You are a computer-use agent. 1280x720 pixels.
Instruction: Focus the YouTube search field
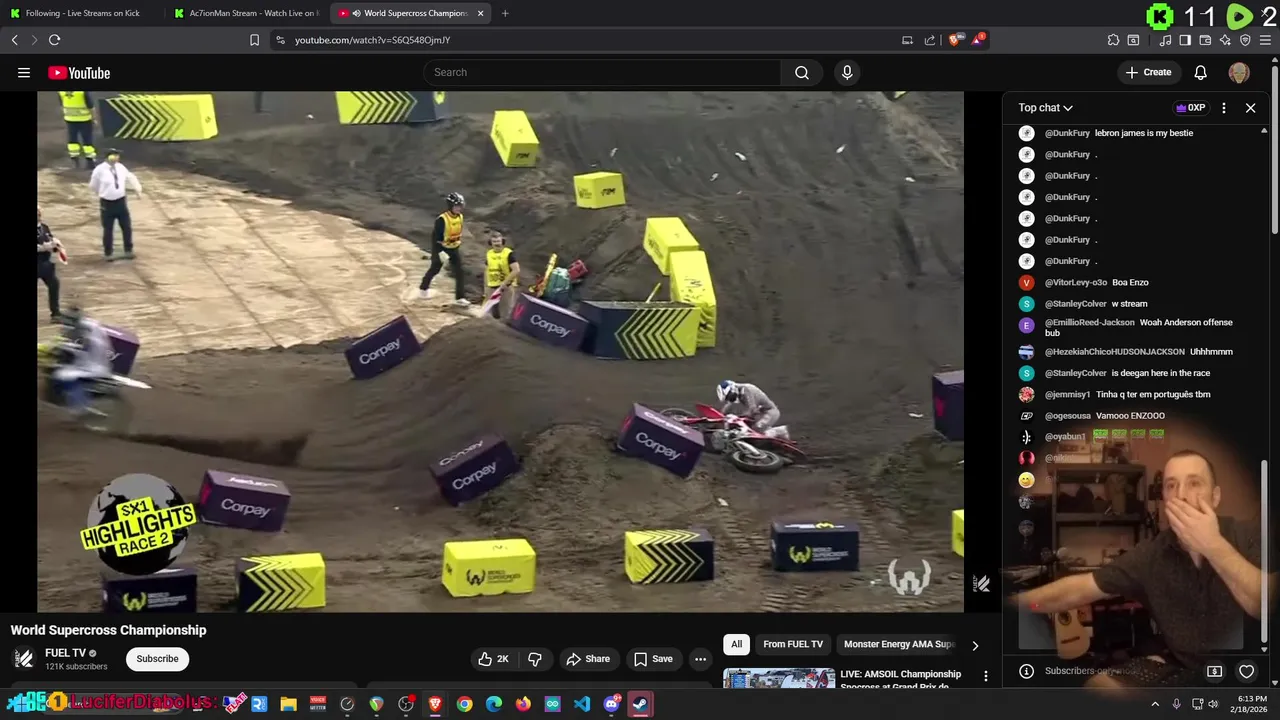click(x=603, y=72)
